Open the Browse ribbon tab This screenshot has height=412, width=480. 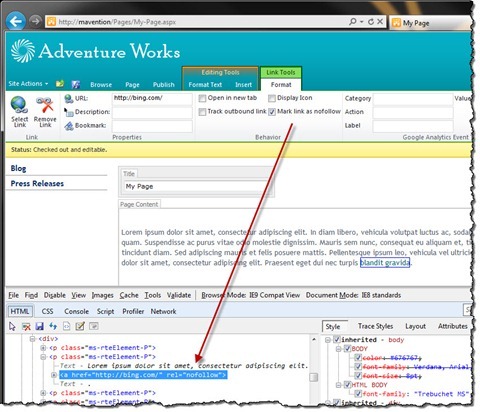pyautogui.click(x=101, y=85)
